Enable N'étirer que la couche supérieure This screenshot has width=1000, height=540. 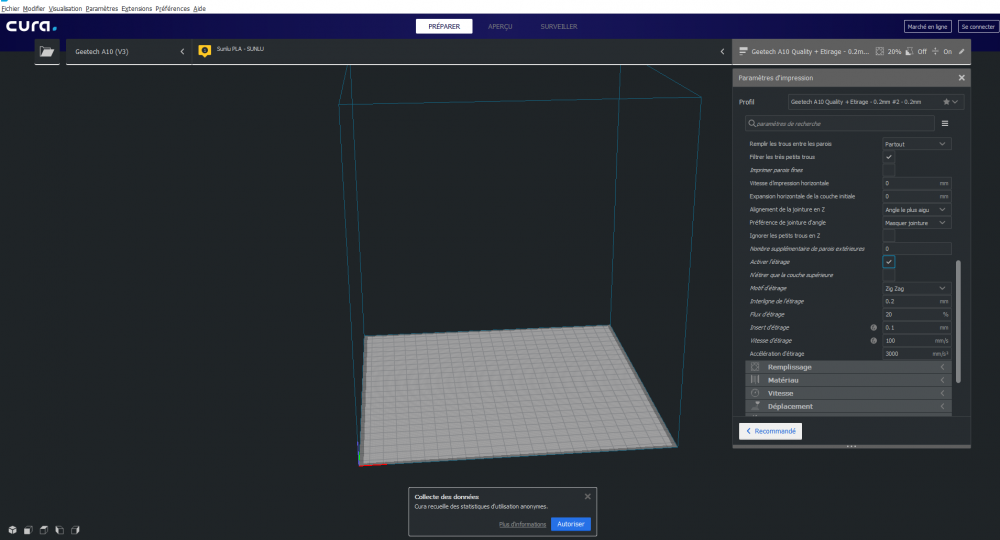coord(889,275)
